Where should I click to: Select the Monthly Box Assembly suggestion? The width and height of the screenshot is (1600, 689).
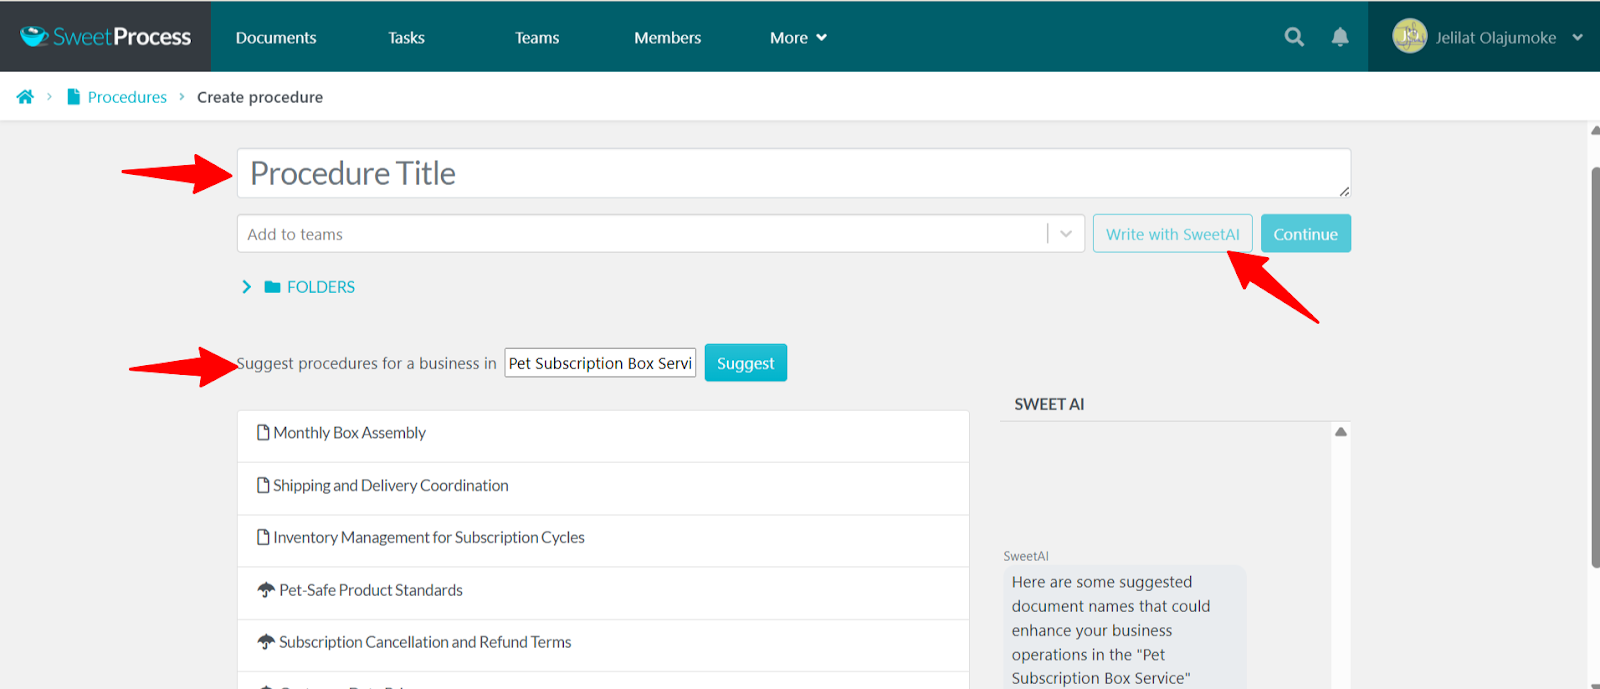[603, 436]
